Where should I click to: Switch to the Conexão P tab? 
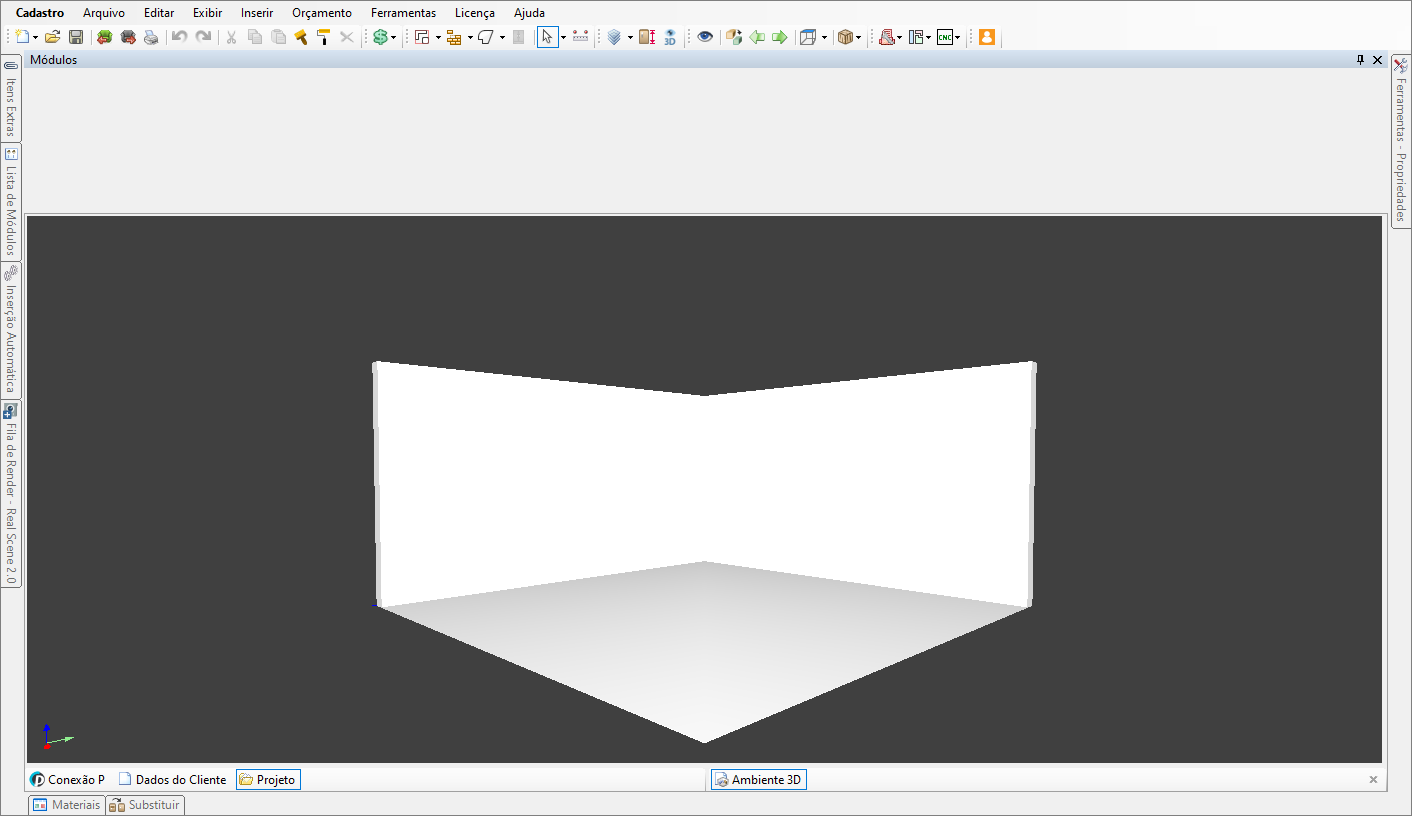[x=68, y=779]
